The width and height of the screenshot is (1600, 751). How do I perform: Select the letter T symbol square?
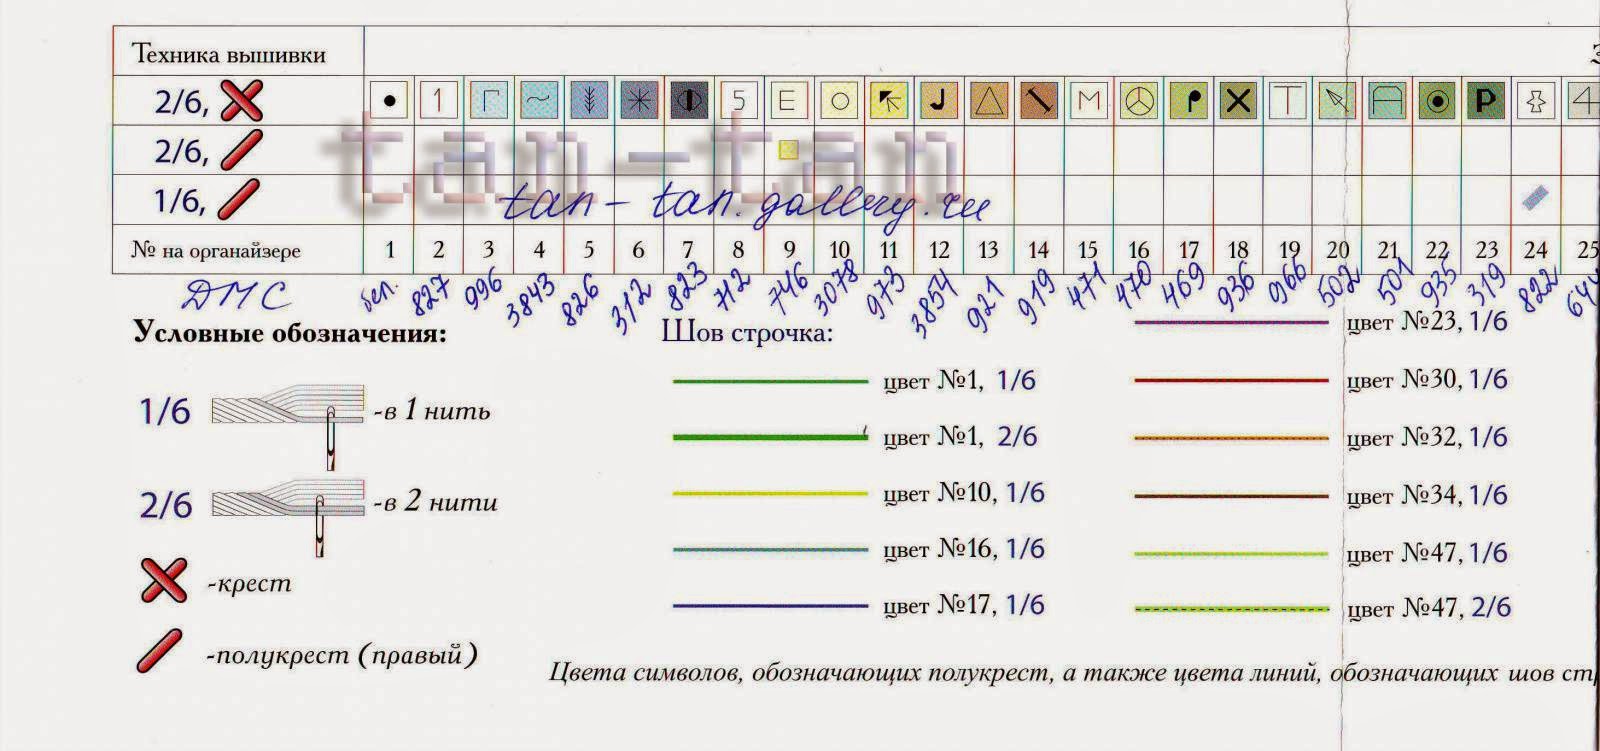[1288, 100]
